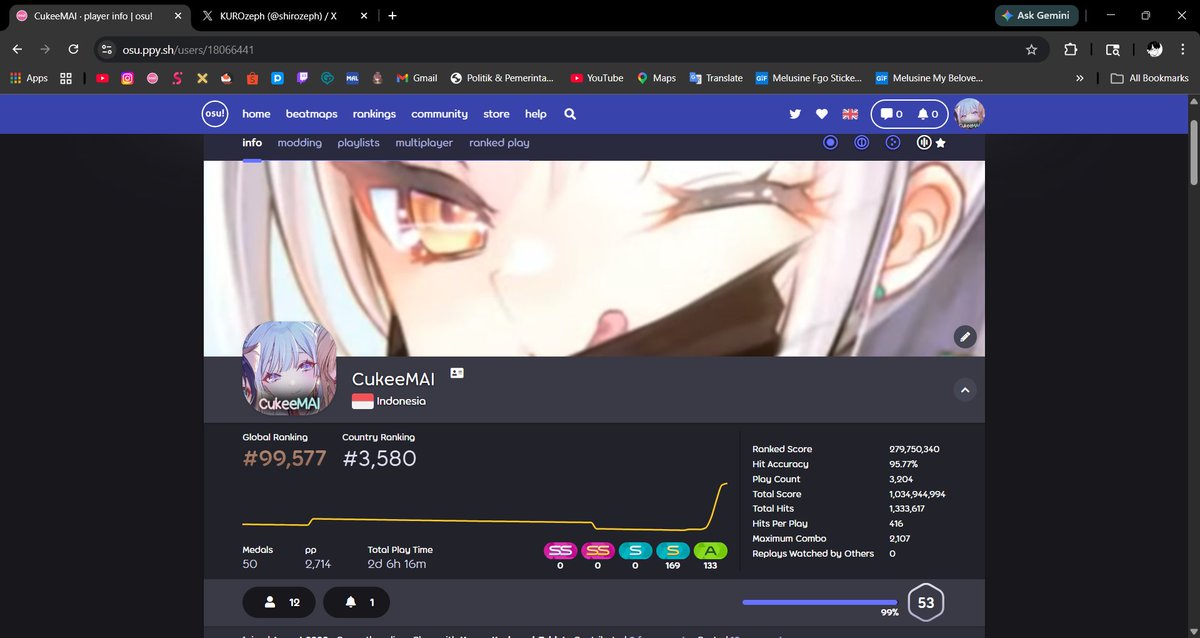Switch to osu! standard game mode icon
Image resolution: width=1200 pixels, height=638 pixels.
(830, 143)
